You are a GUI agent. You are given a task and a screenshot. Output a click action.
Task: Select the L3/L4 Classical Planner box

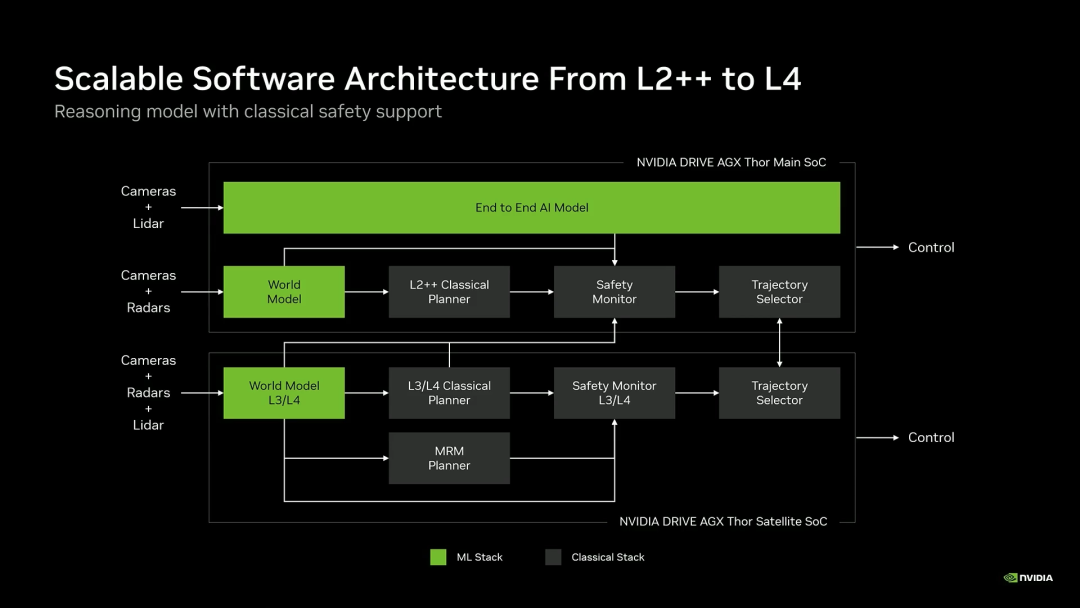coord(449,393)
